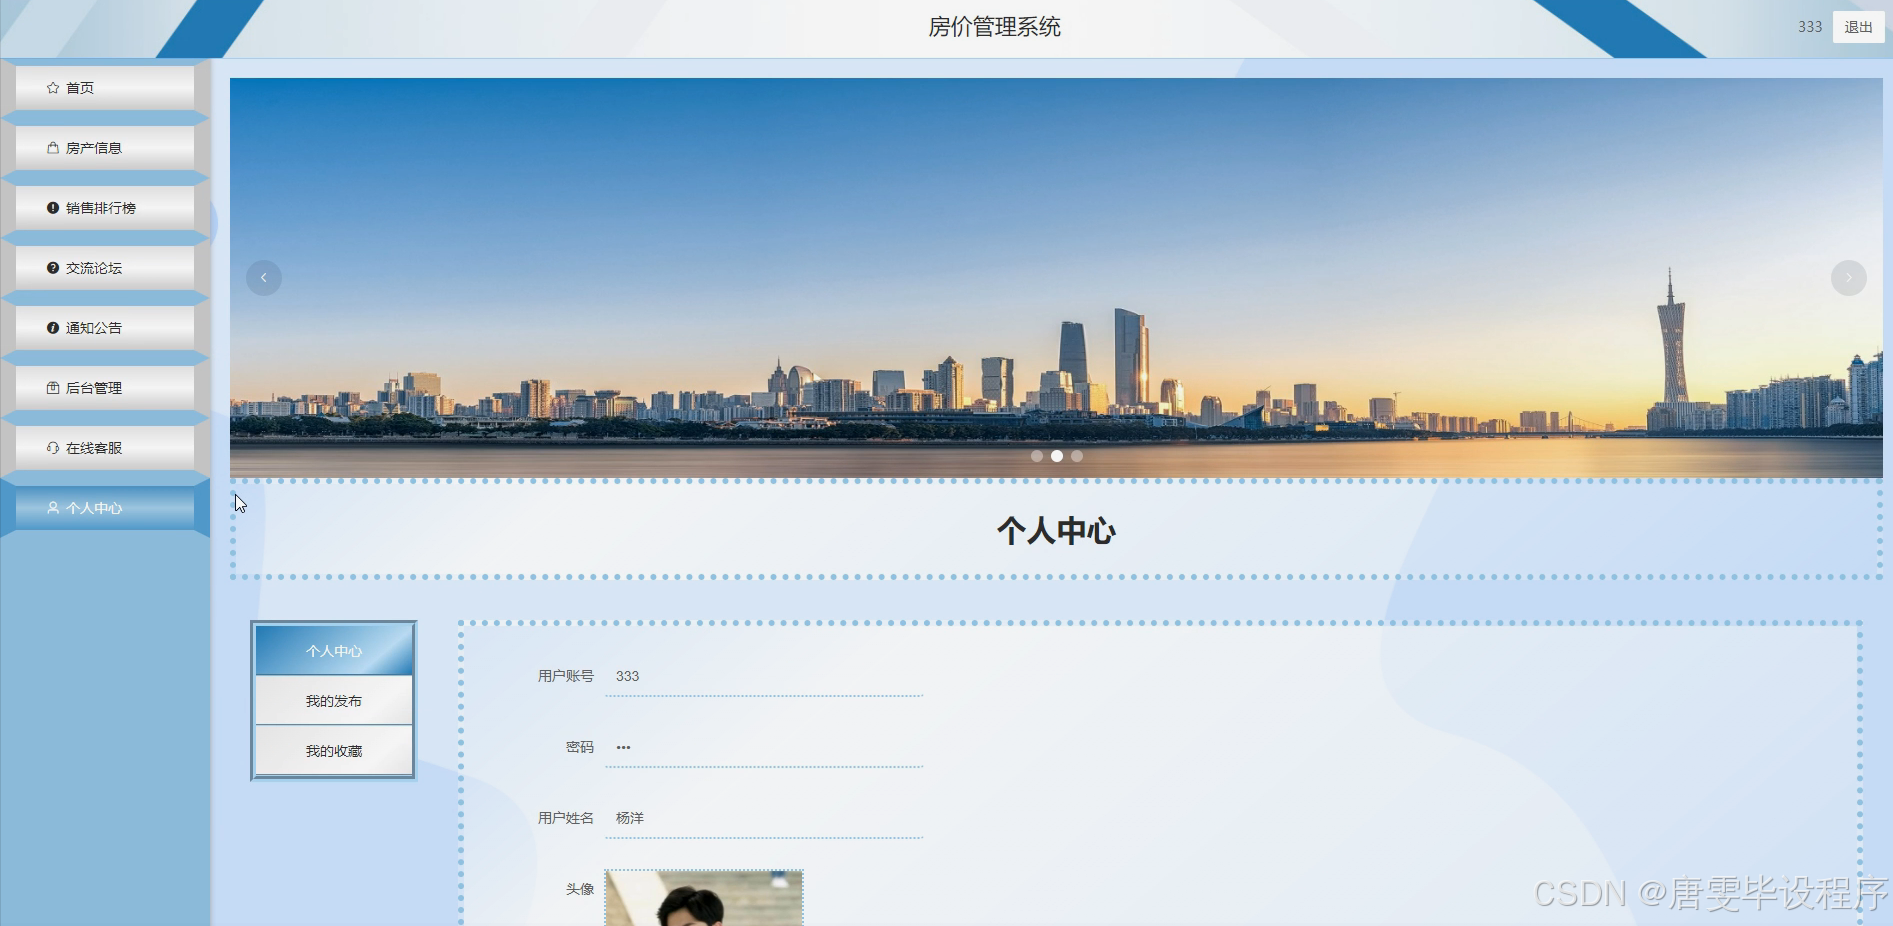The image size is (1893, 926).
Task: Click the 退出 logout button
Action: [x=1858, y=27]
